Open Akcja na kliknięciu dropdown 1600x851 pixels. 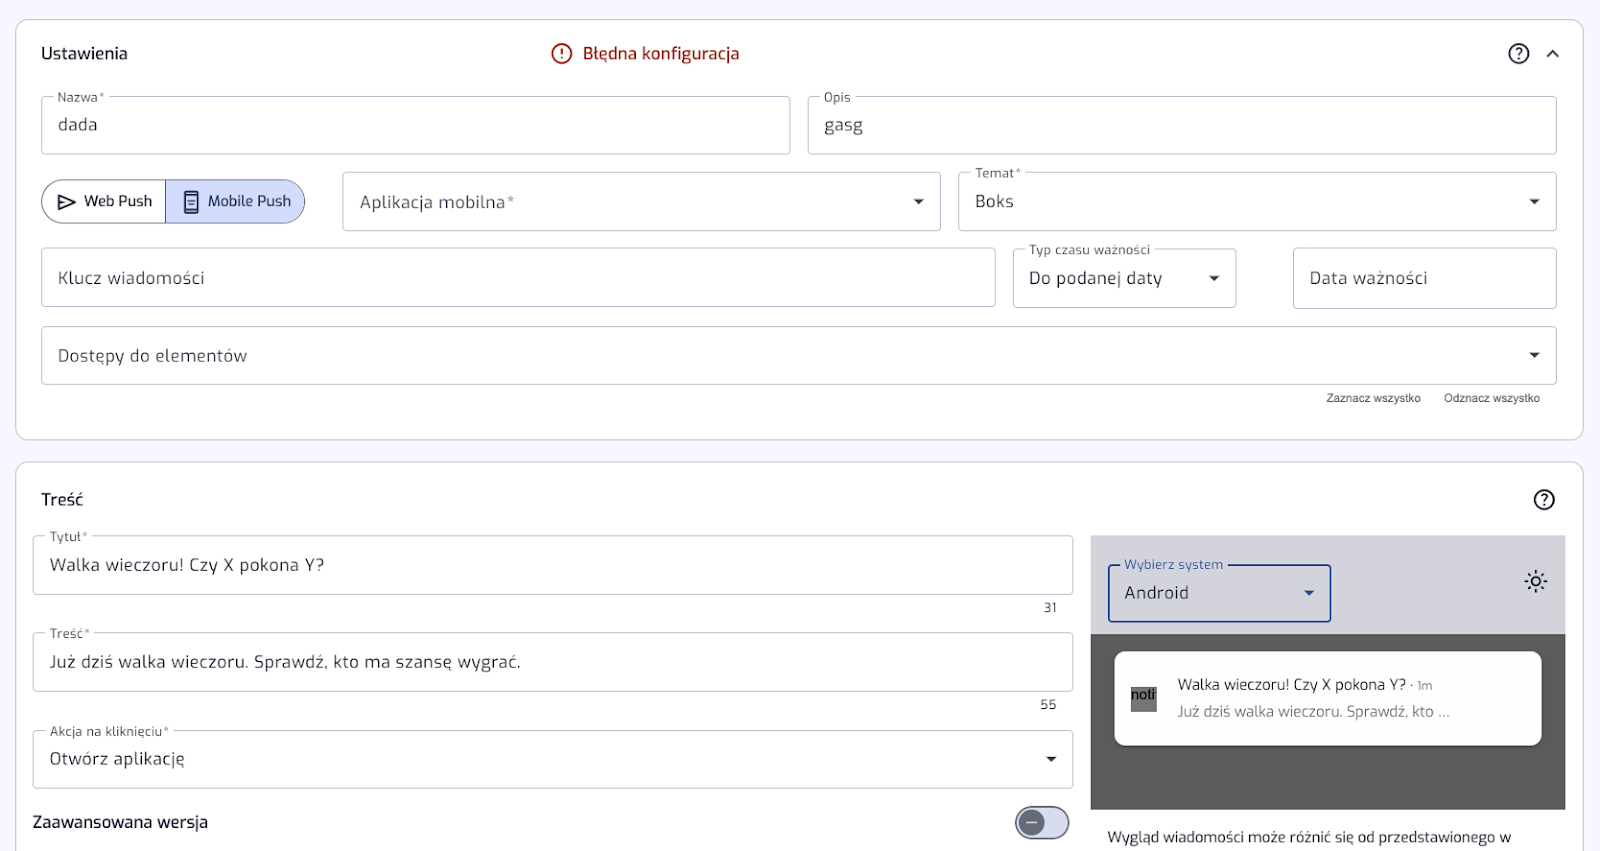(552, 759)
